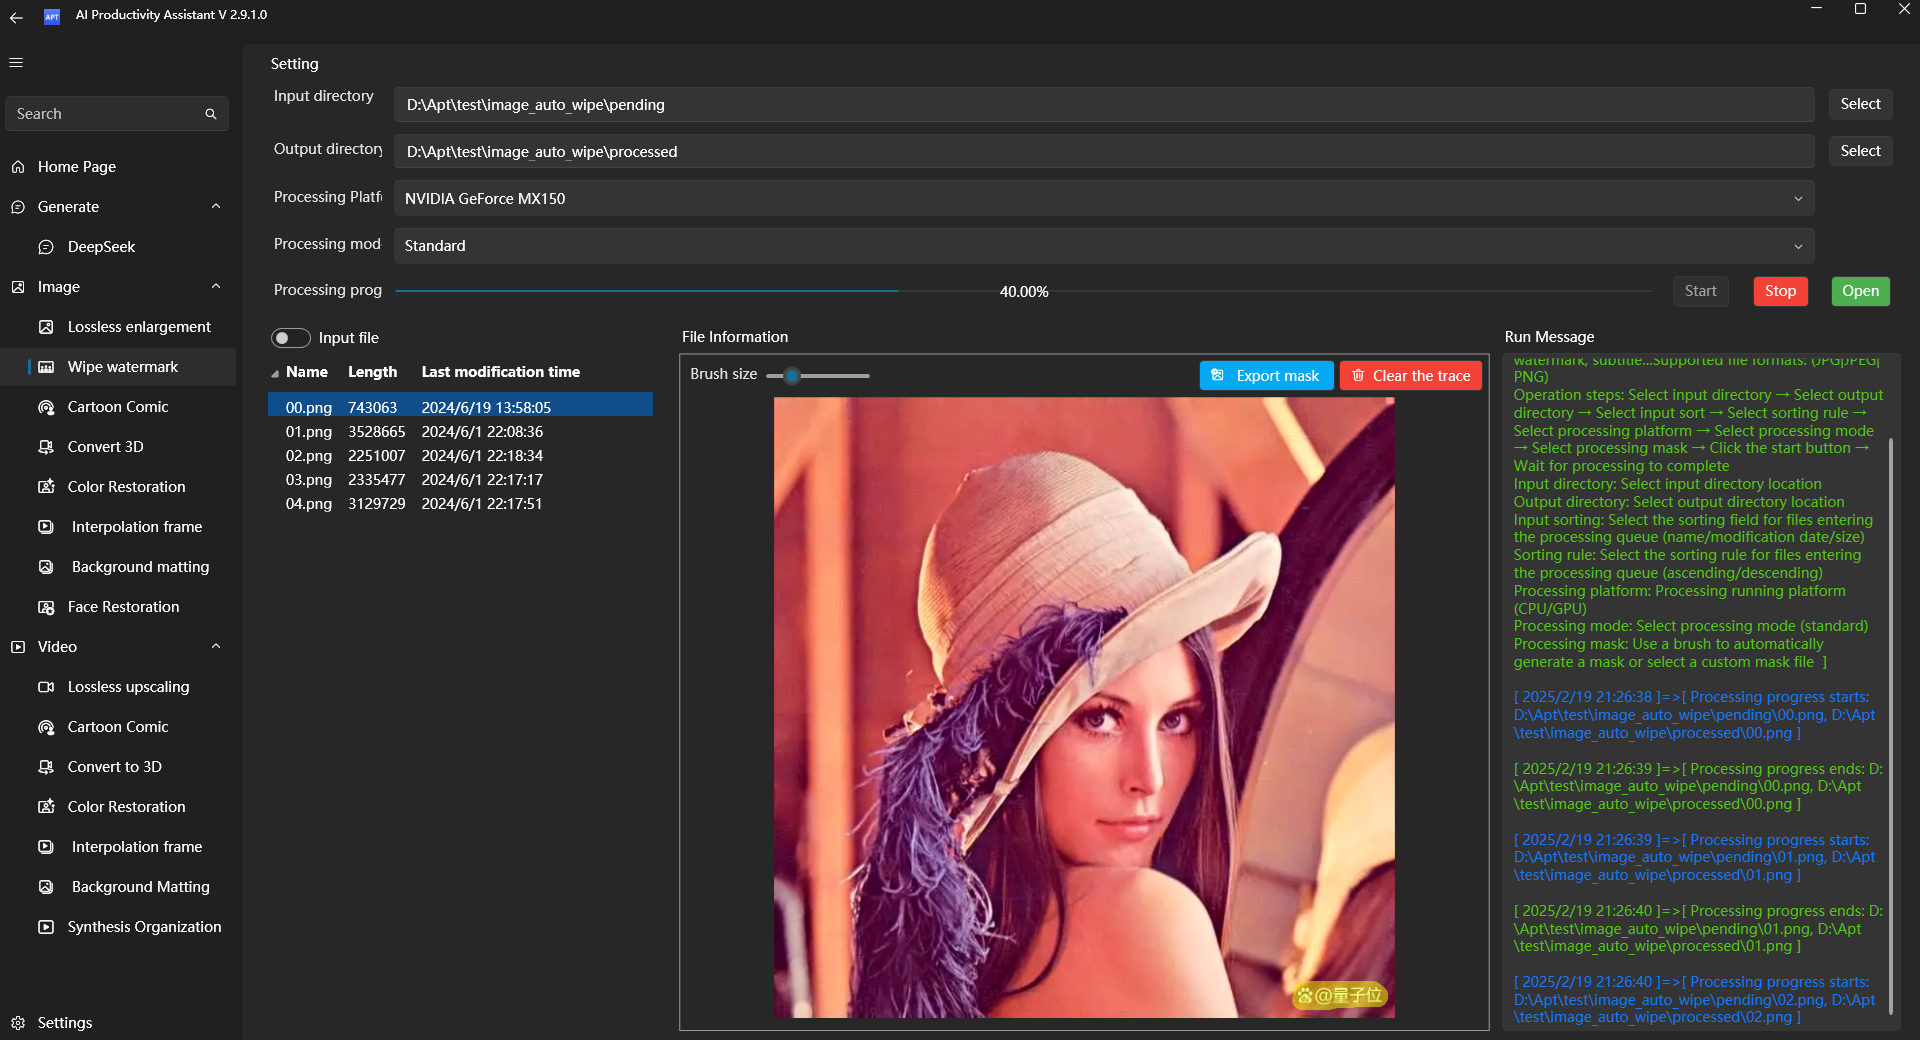Click the Start button
Image resolution: width=1920 pixels, height=1040 pixels.
click(x=1700, y=291)
